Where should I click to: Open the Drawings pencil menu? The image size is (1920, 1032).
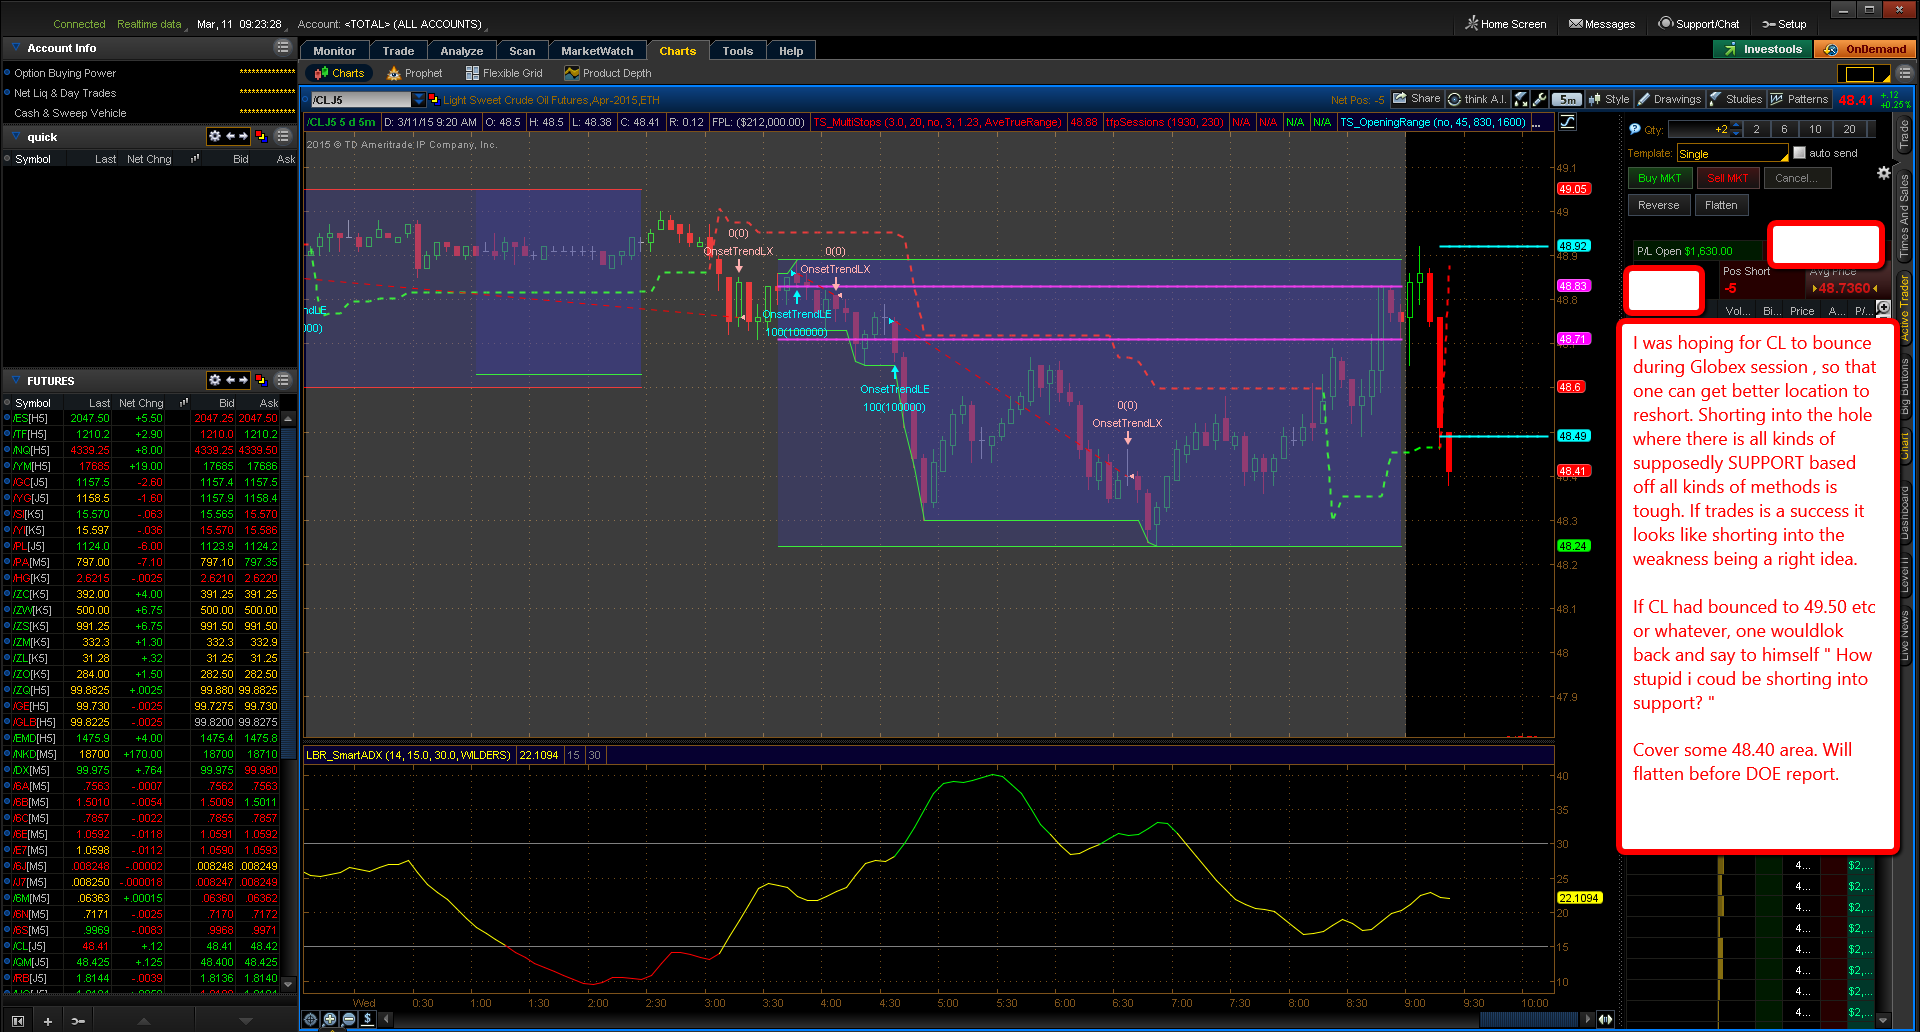point(1669,99)
